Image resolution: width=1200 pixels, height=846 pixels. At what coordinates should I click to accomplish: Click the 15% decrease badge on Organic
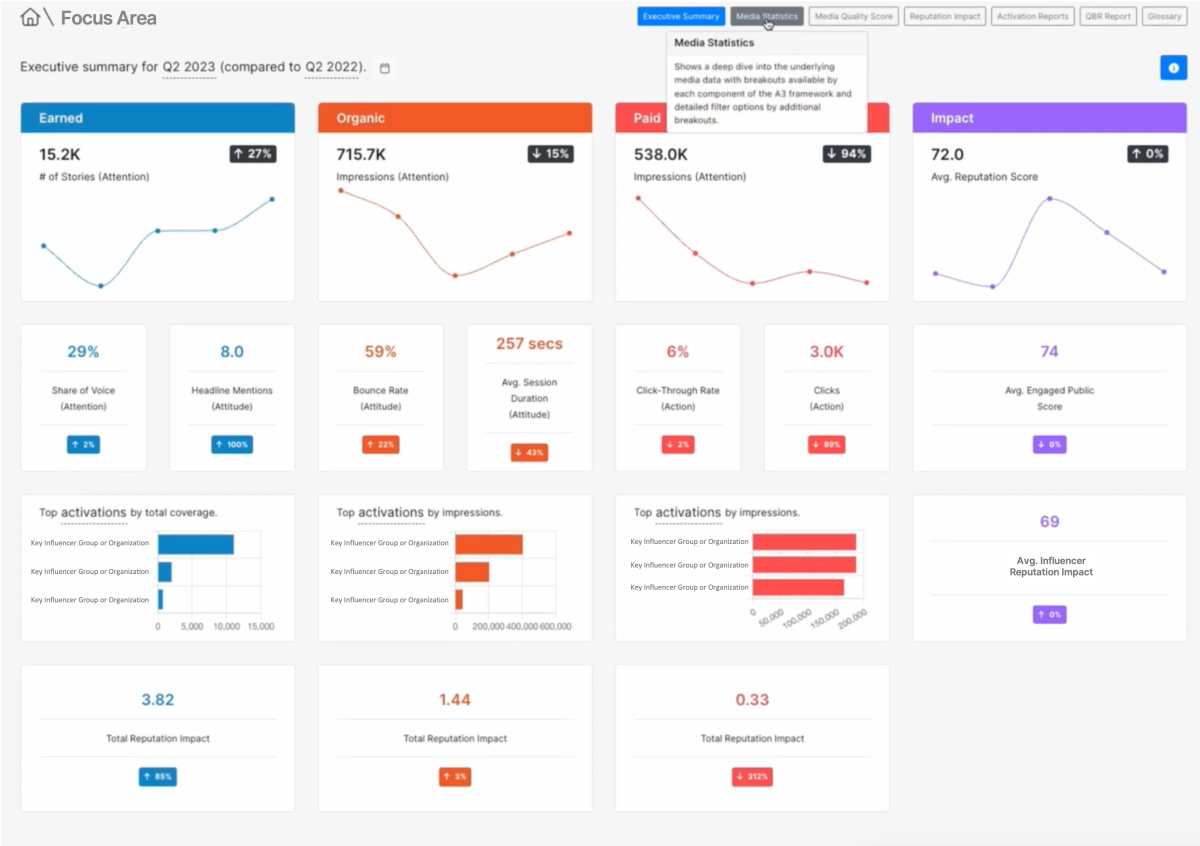pos(549,154)
